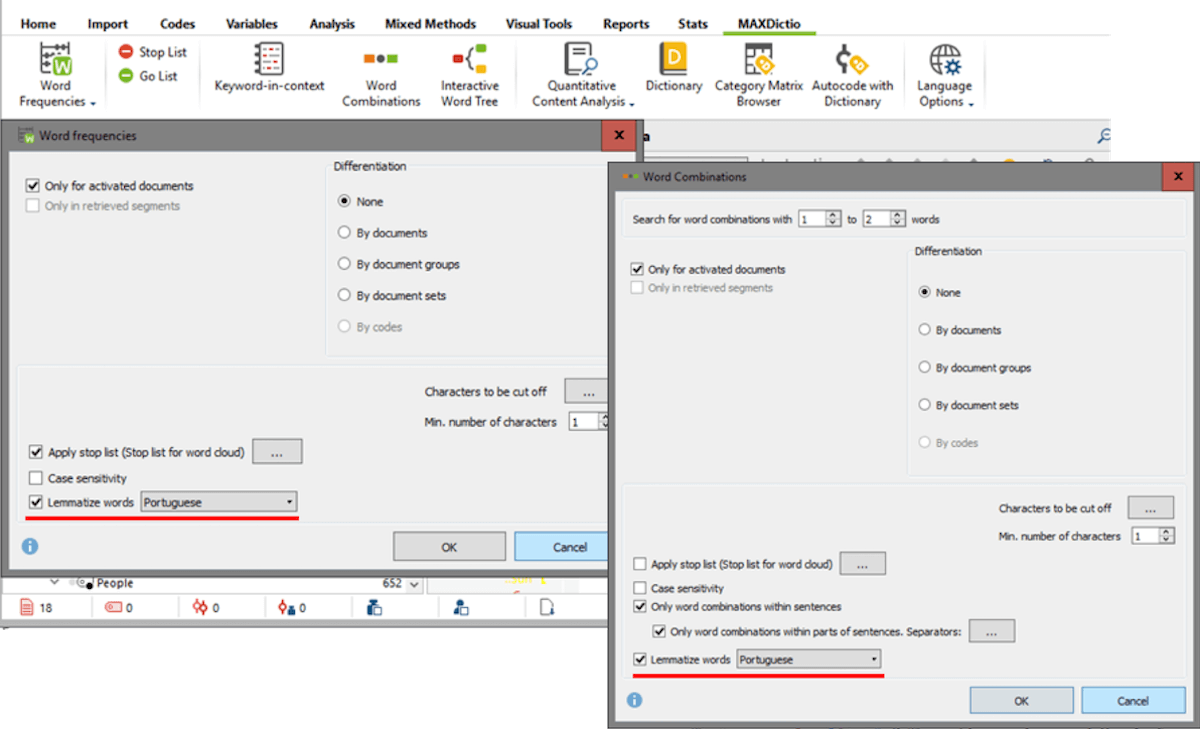The height and width of the screenshot is (729, 1200).
Task: Open Word Combinations from the ribbon
Action: [381, 75]
